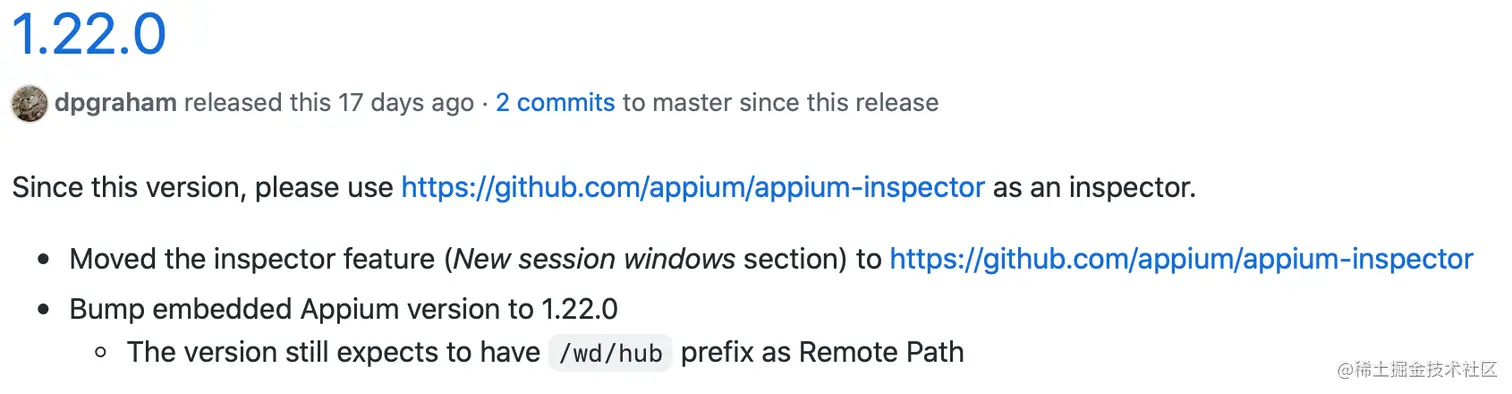Screen dimensions: 1512x394
Task: Open the dpgraham user profile link
Action: point(116,103)
